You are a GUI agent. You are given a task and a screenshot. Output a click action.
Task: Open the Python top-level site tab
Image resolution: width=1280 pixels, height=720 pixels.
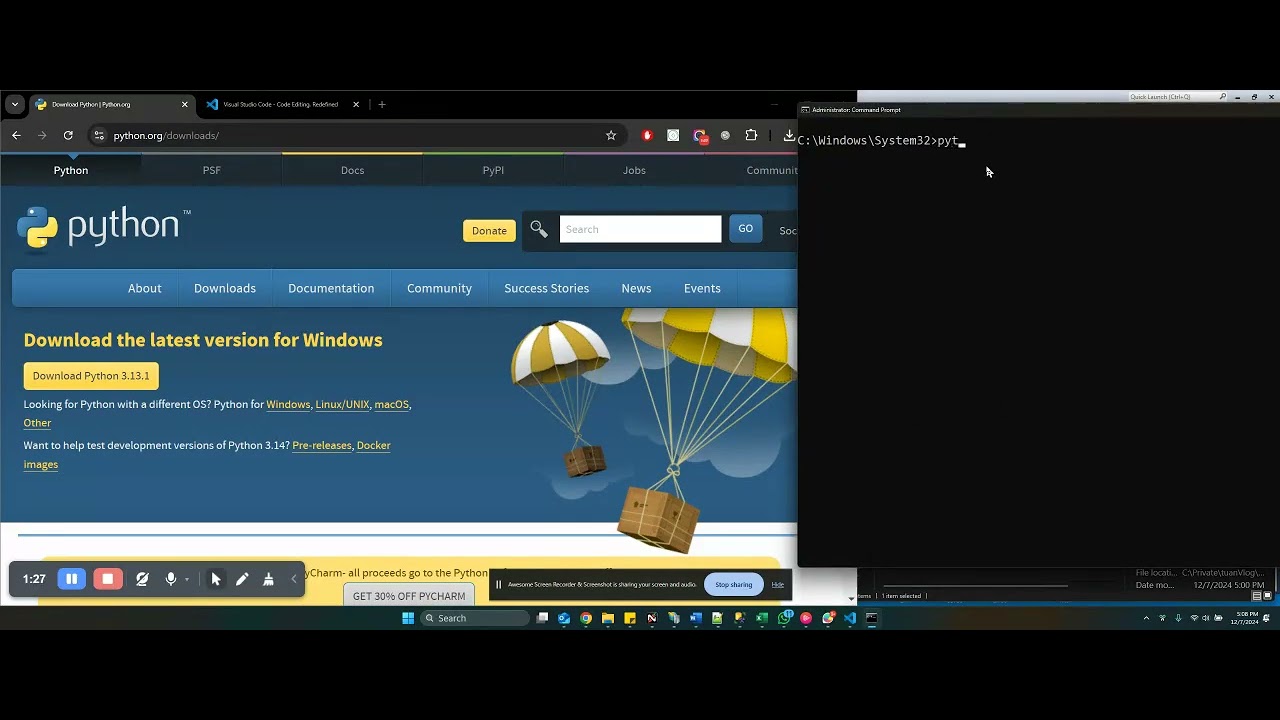click(71, 170)
